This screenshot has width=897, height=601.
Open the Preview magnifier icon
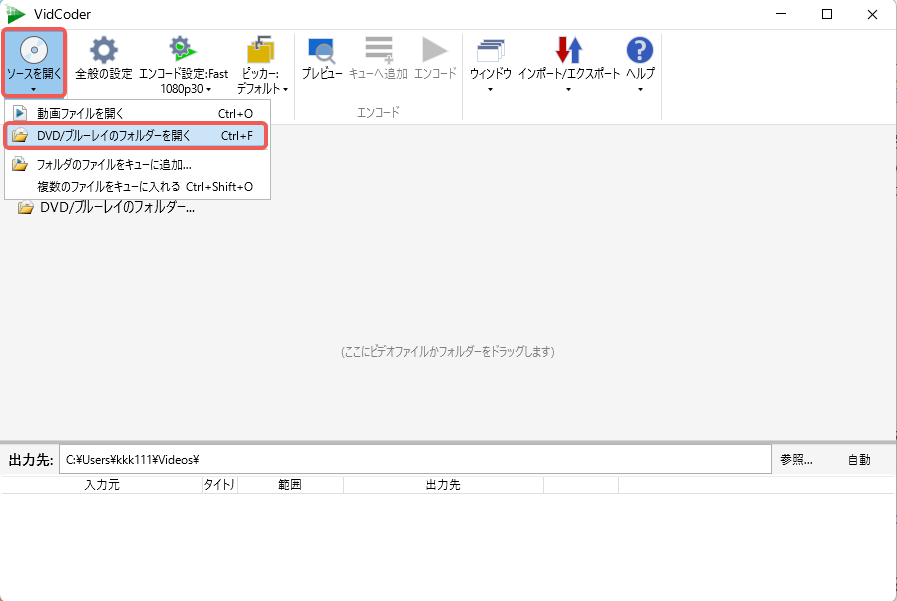(x=322, y=50)
